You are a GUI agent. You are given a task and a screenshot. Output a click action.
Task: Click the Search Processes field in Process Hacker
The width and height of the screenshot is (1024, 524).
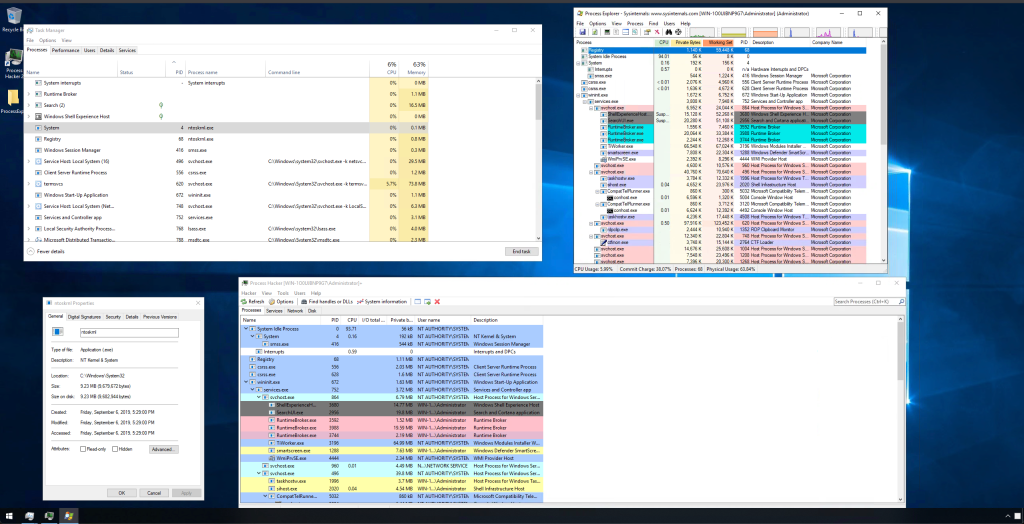click(869, 301)
